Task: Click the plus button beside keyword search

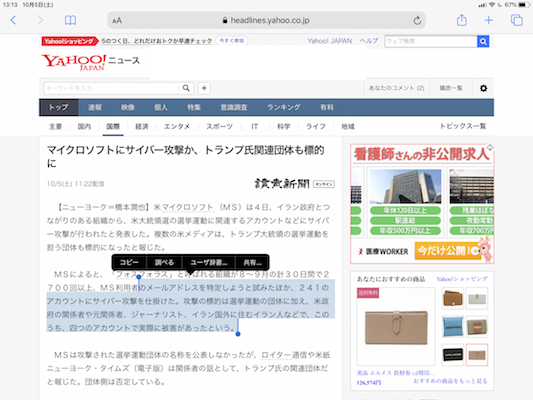Action: [204, 88]
